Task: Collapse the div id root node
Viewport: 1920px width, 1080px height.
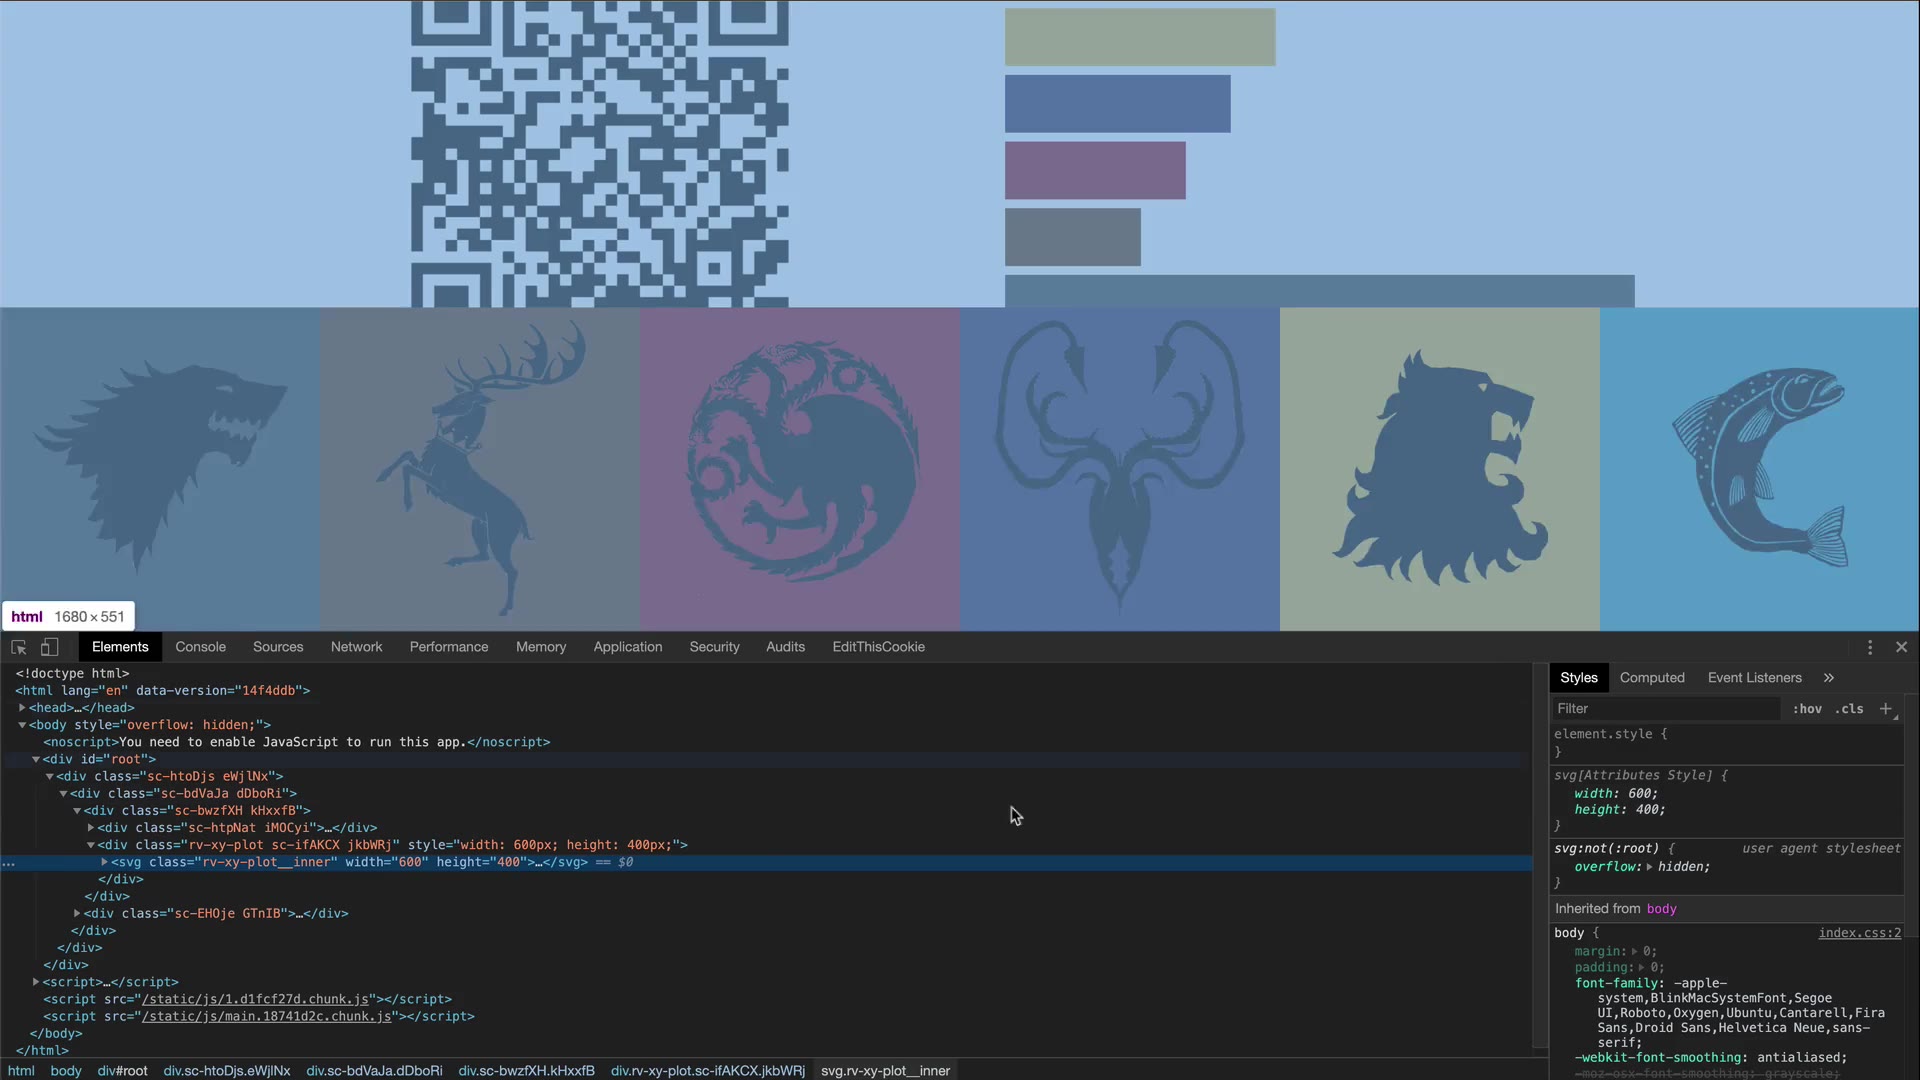Action: pyautogui.click(x=36, y=759)
